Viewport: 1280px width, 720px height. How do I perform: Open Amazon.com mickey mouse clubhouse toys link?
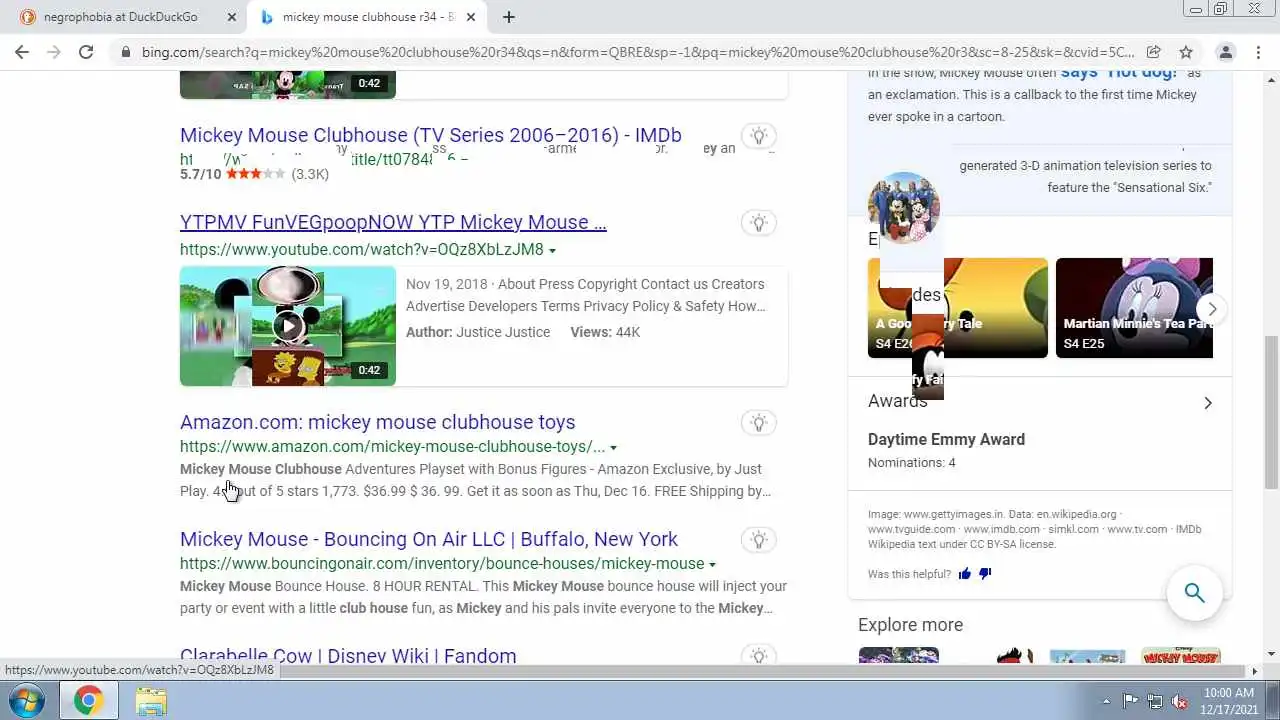click(377, 422)
